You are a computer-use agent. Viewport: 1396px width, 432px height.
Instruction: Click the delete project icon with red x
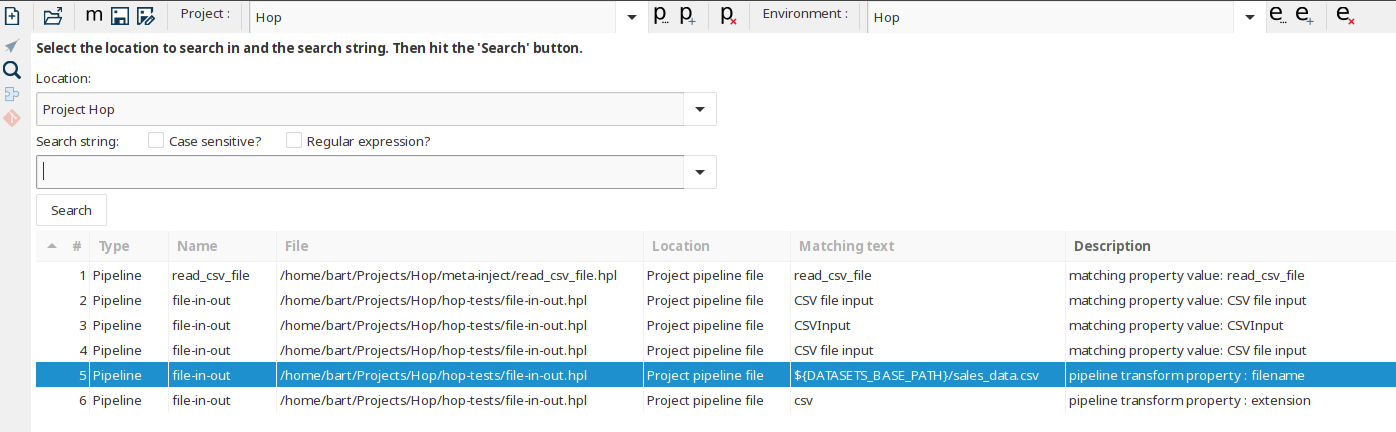(729, 16)
